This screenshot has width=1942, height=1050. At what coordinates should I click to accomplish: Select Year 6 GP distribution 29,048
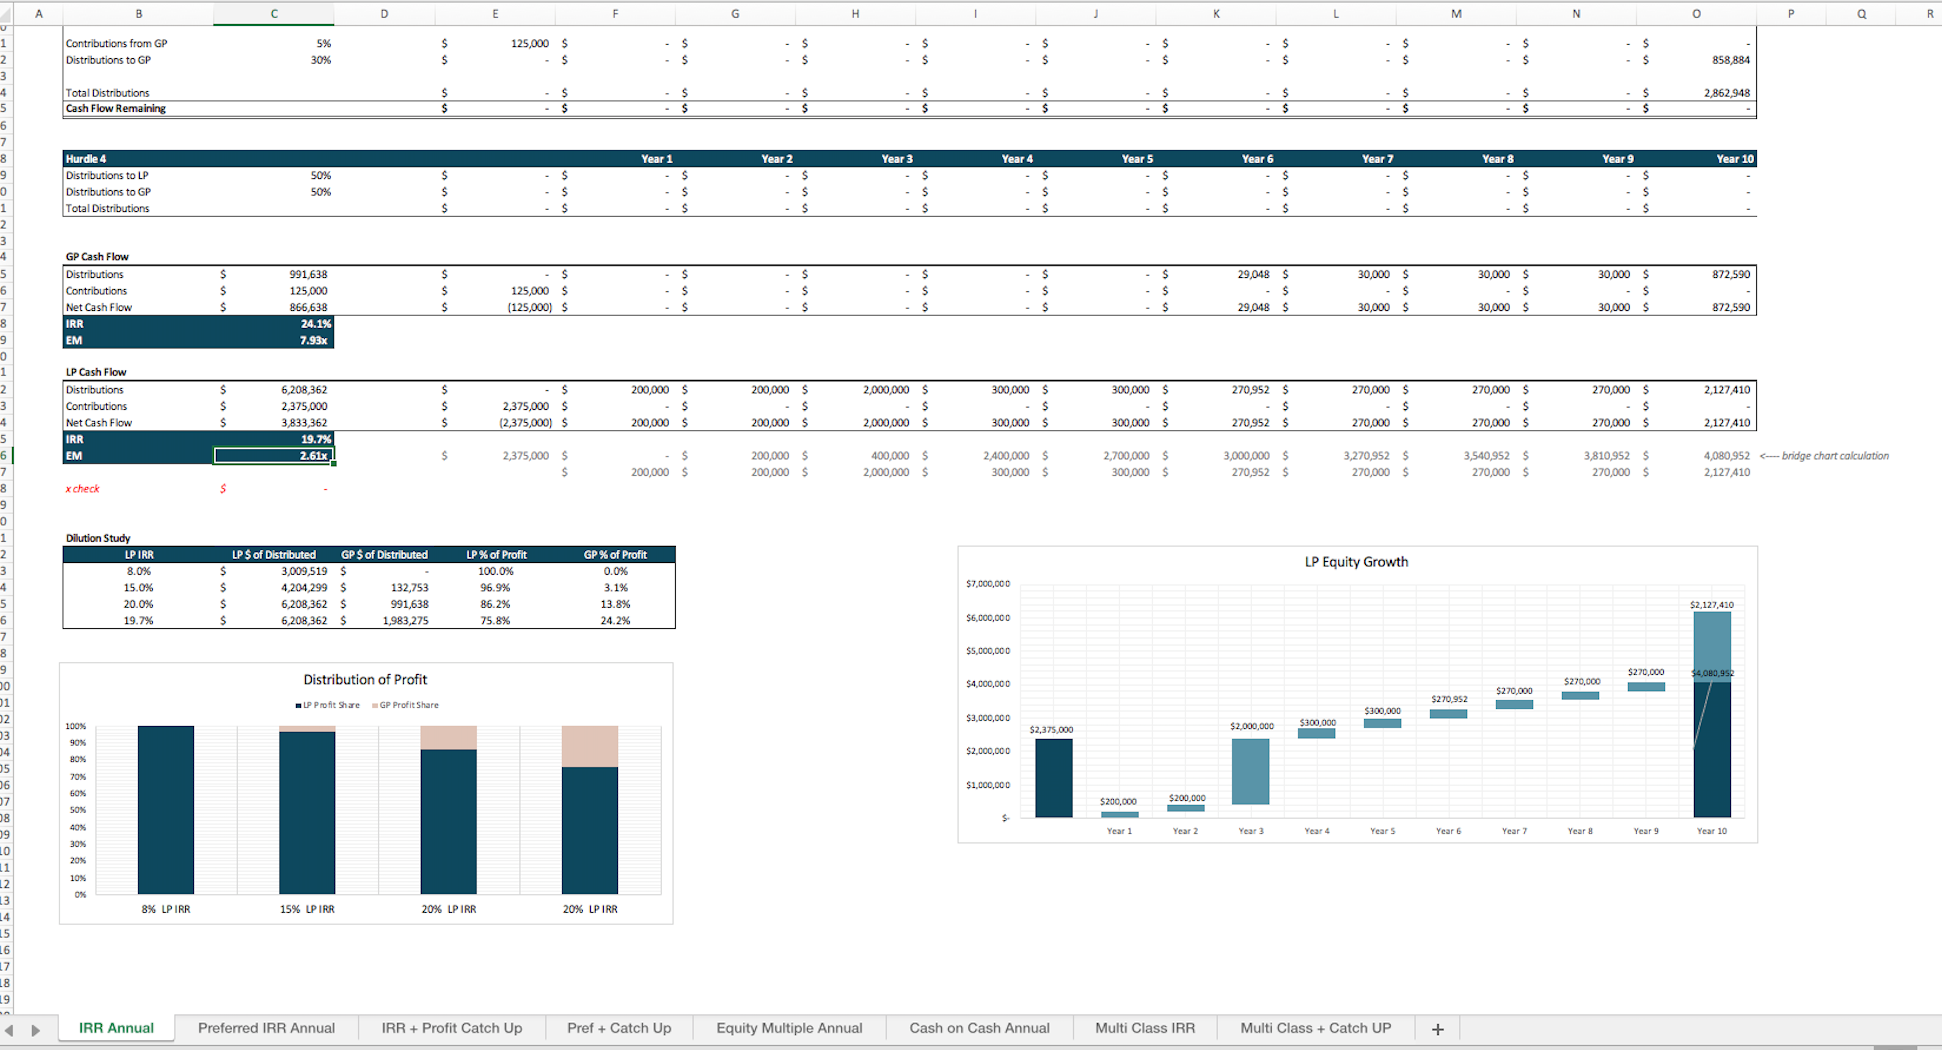pos(1253,274)
